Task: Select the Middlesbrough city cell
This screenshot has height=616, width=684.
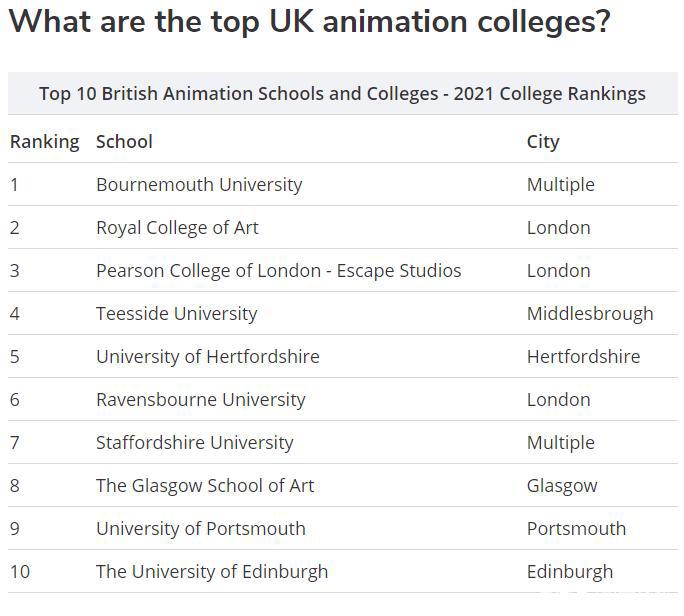Action: pos(590,314)
